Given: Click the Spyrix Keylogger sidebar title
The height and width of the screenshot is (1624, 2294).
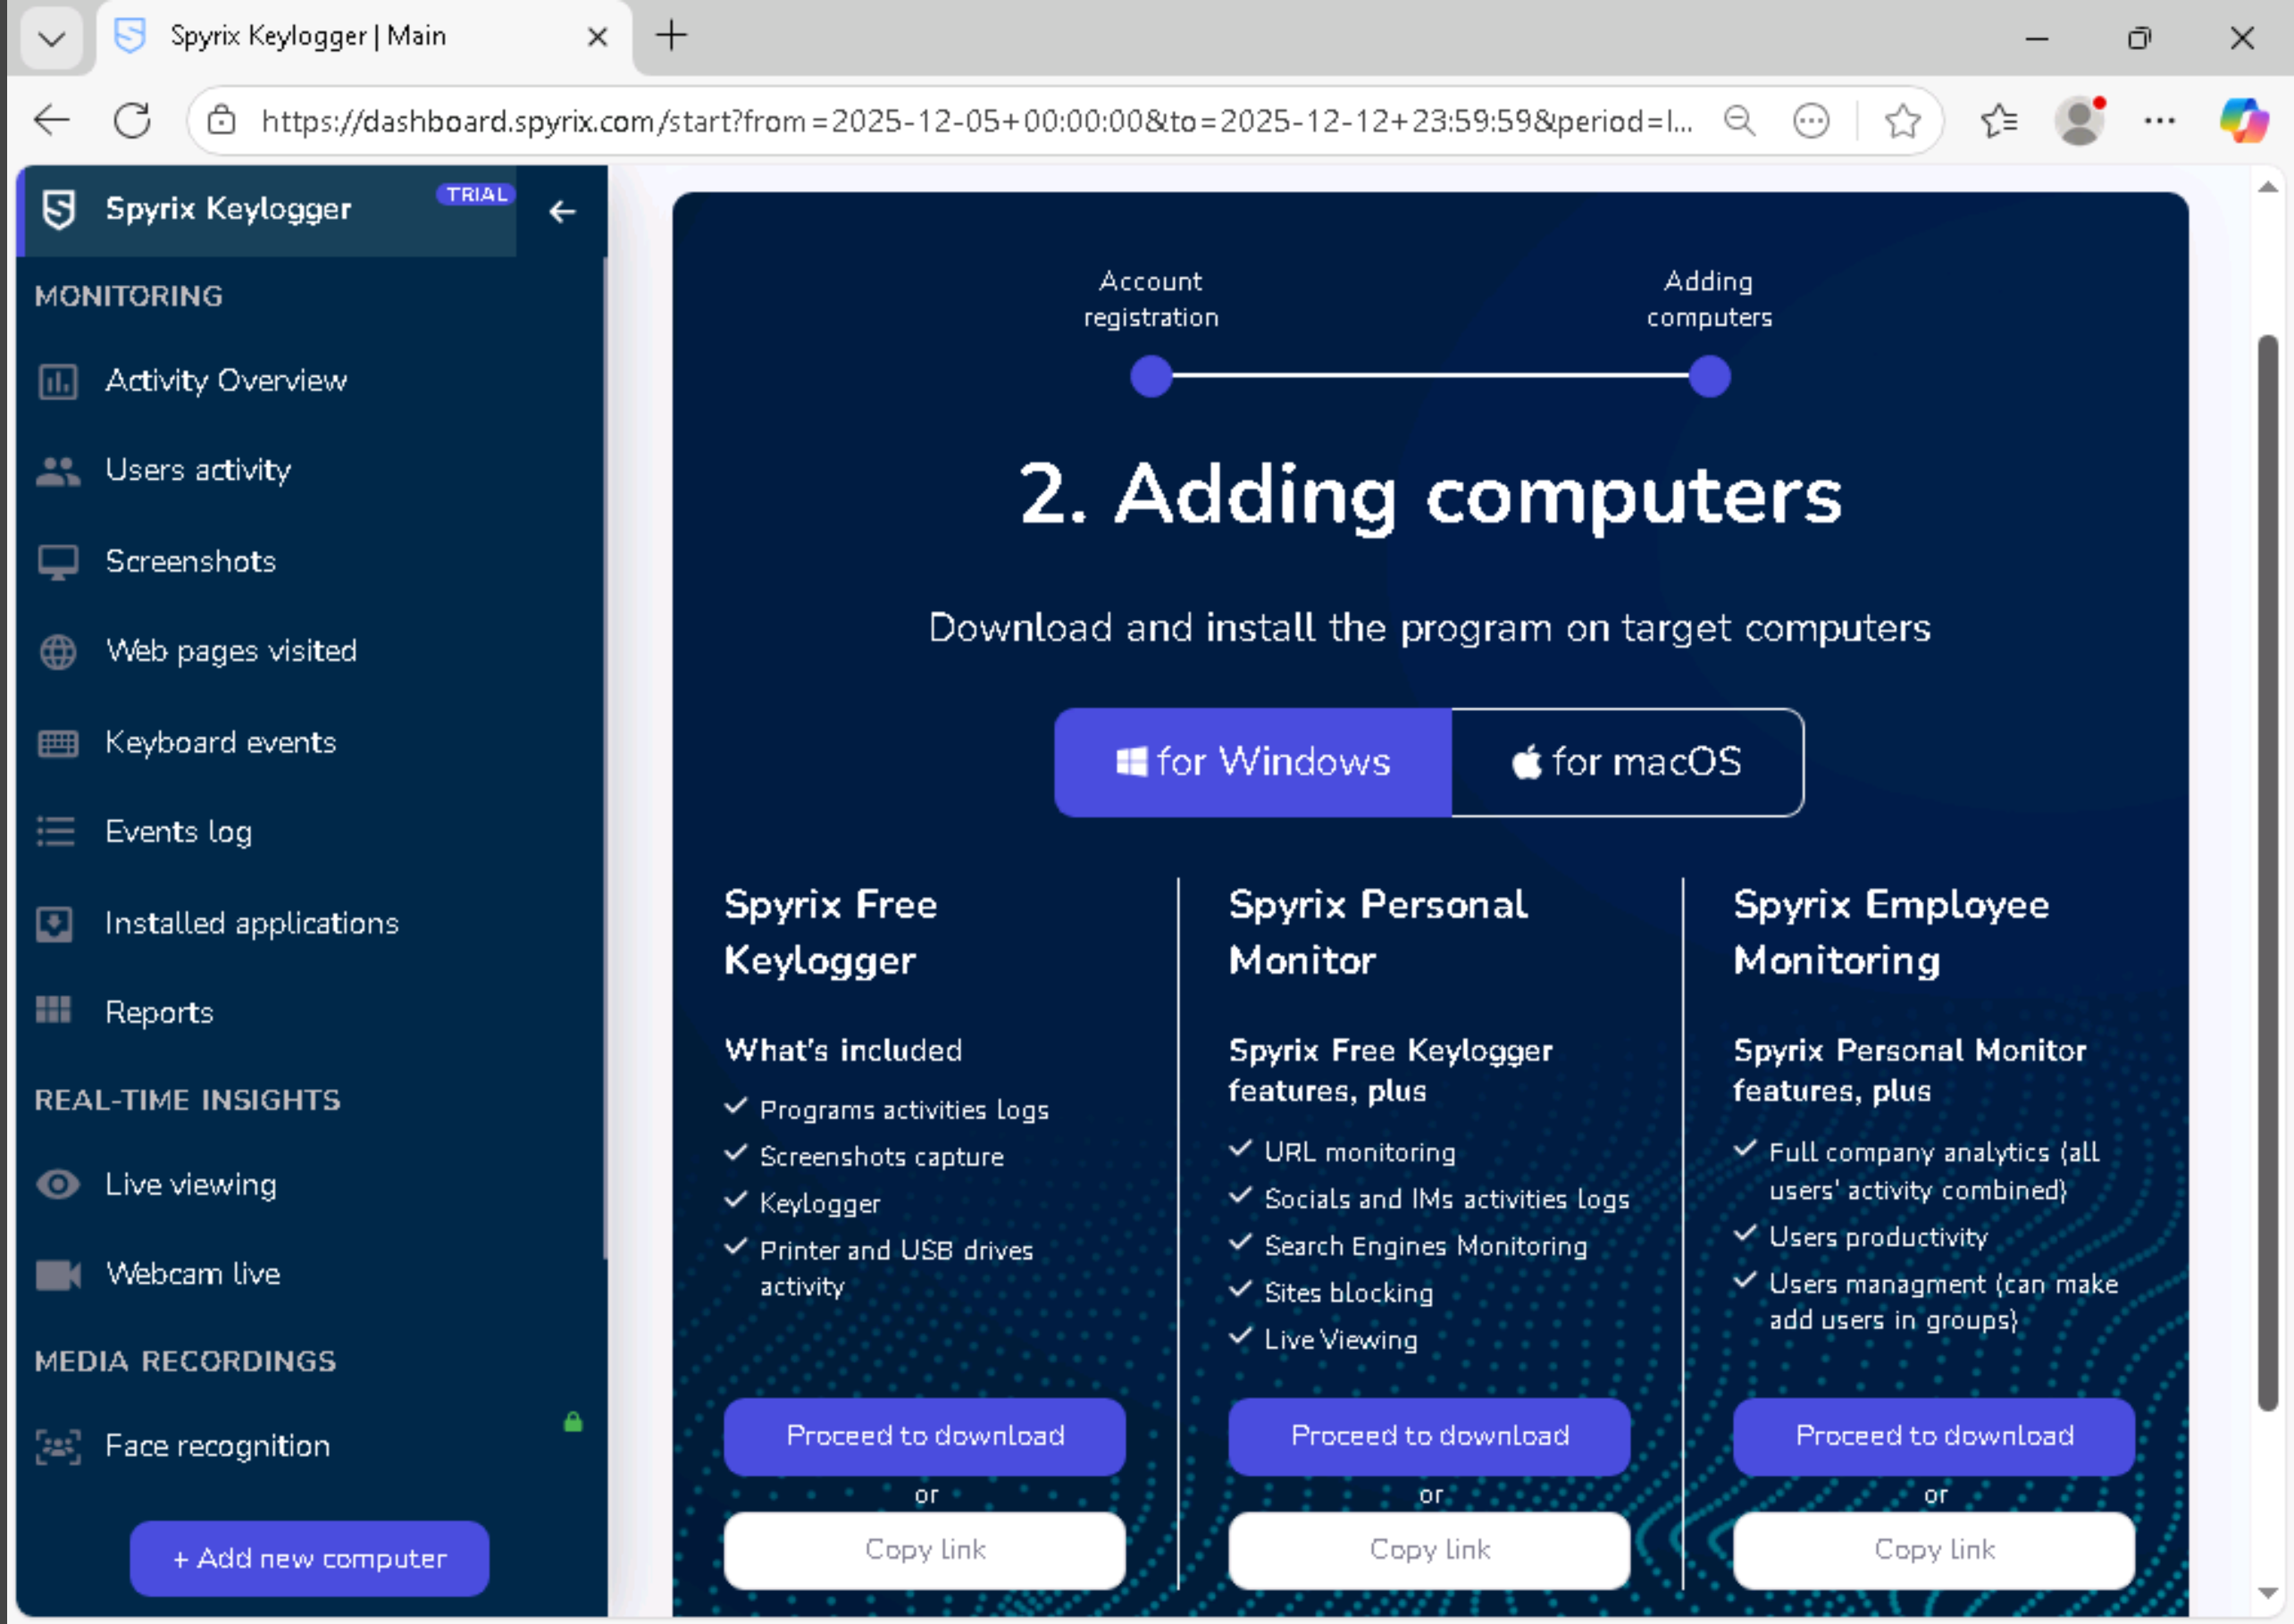Looking at the screenshot, I should (228, 209).
